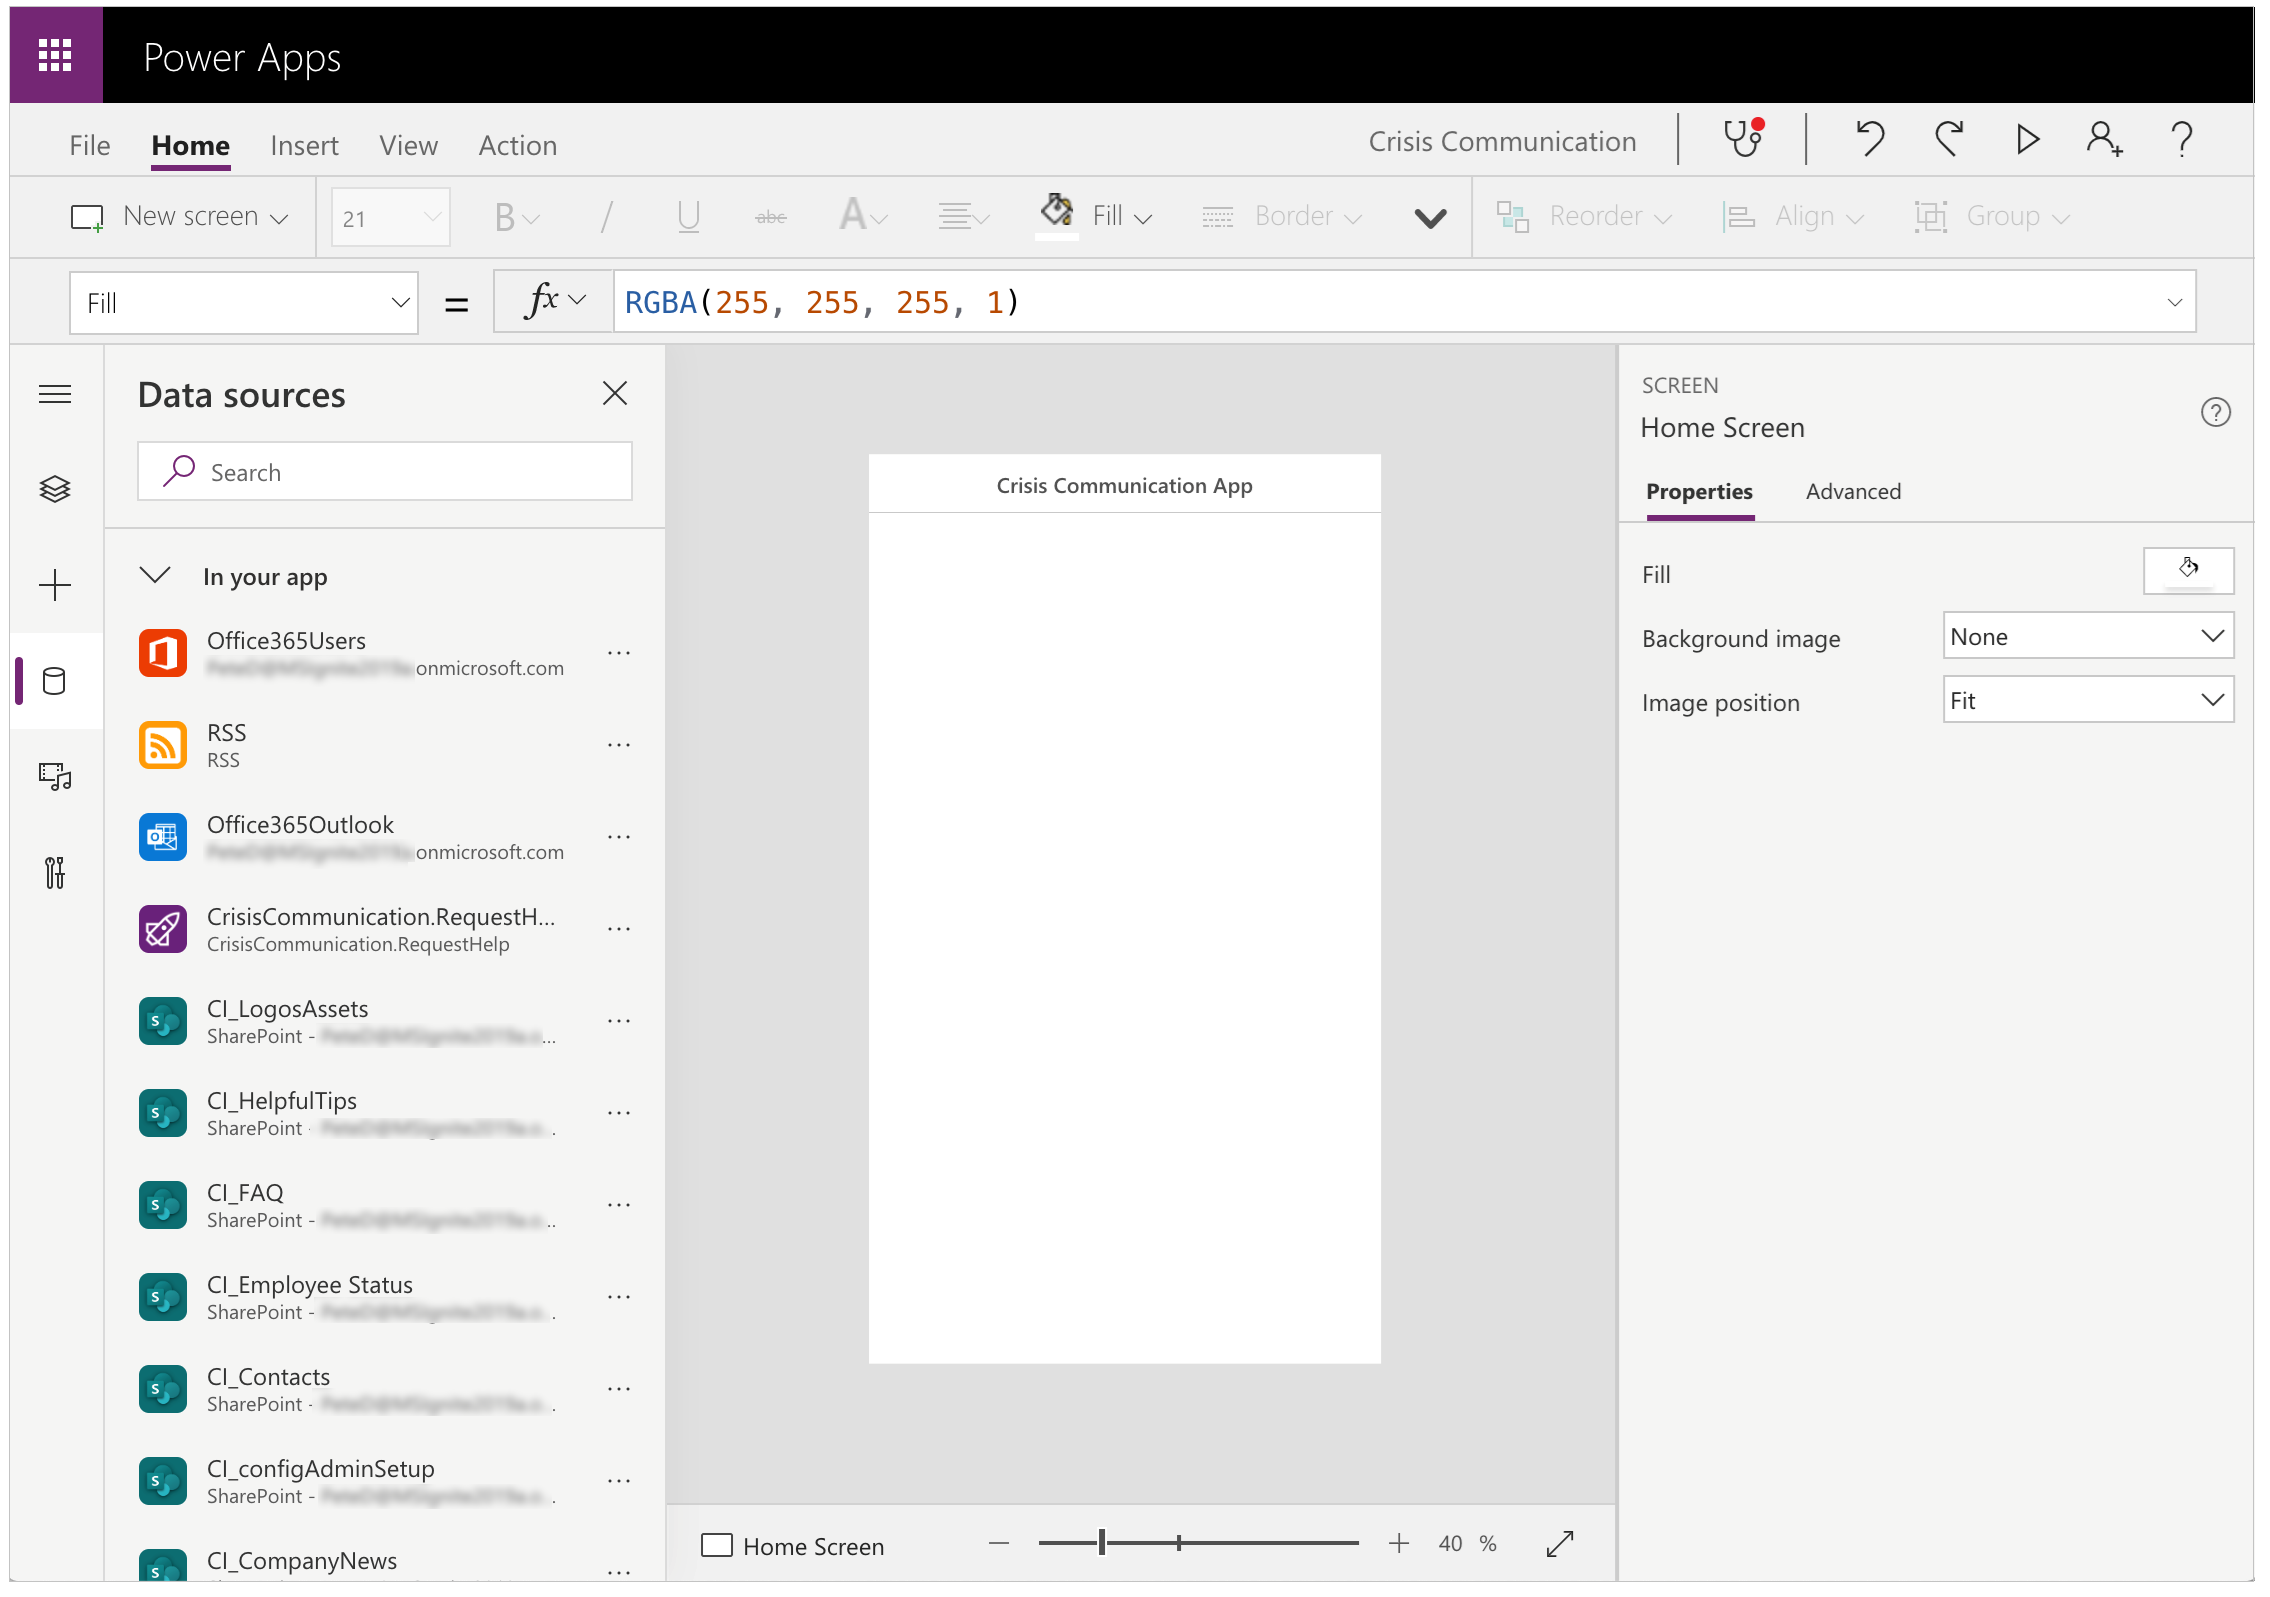The width and height of the screenshot is (2270, 1597).
Task: Switch to the Advanced properties tab
Action: (x=1852, y=491)
